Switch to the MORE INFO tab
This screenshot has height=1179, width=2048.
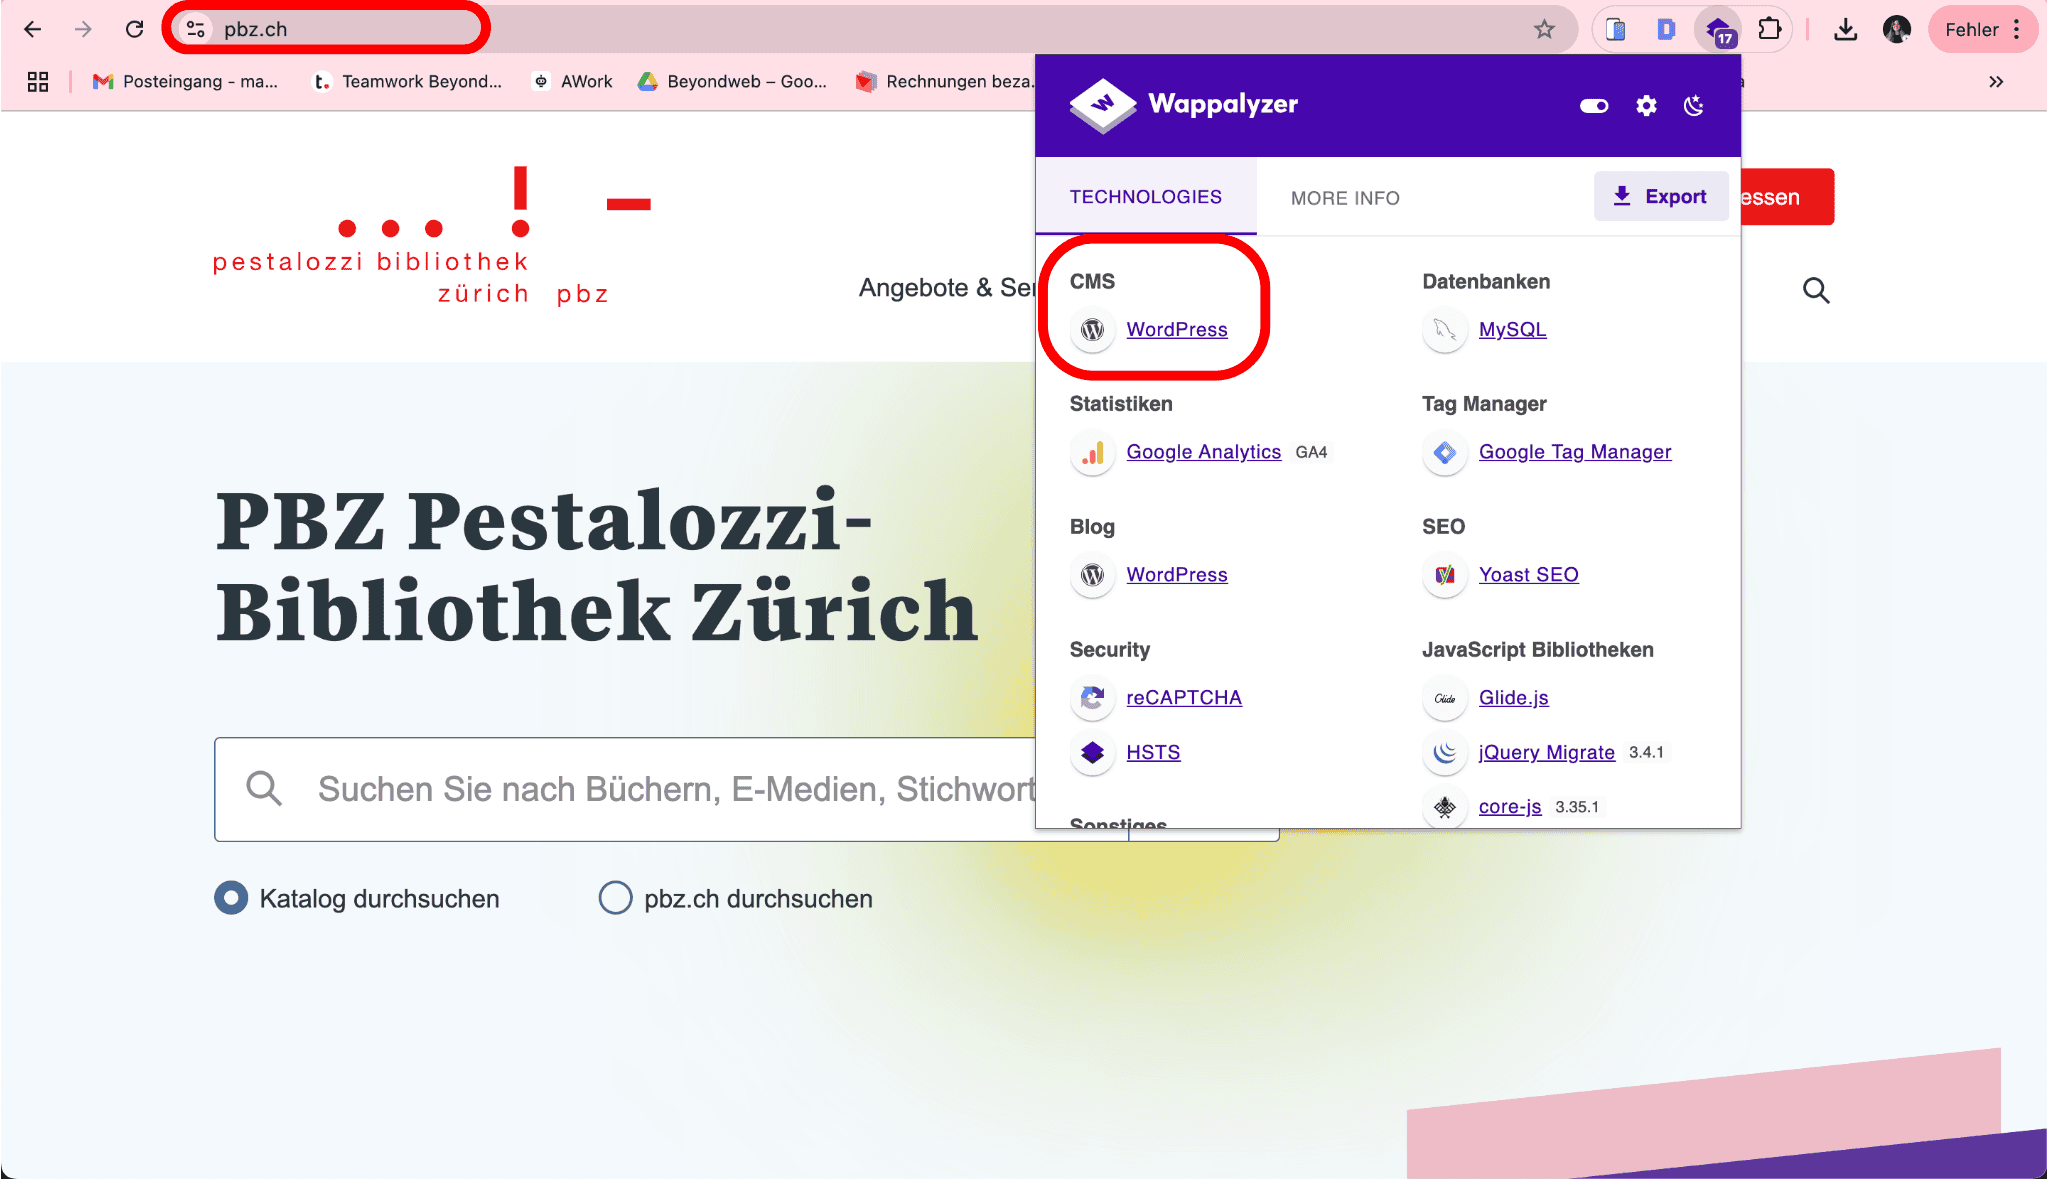tap(1345, 198)
